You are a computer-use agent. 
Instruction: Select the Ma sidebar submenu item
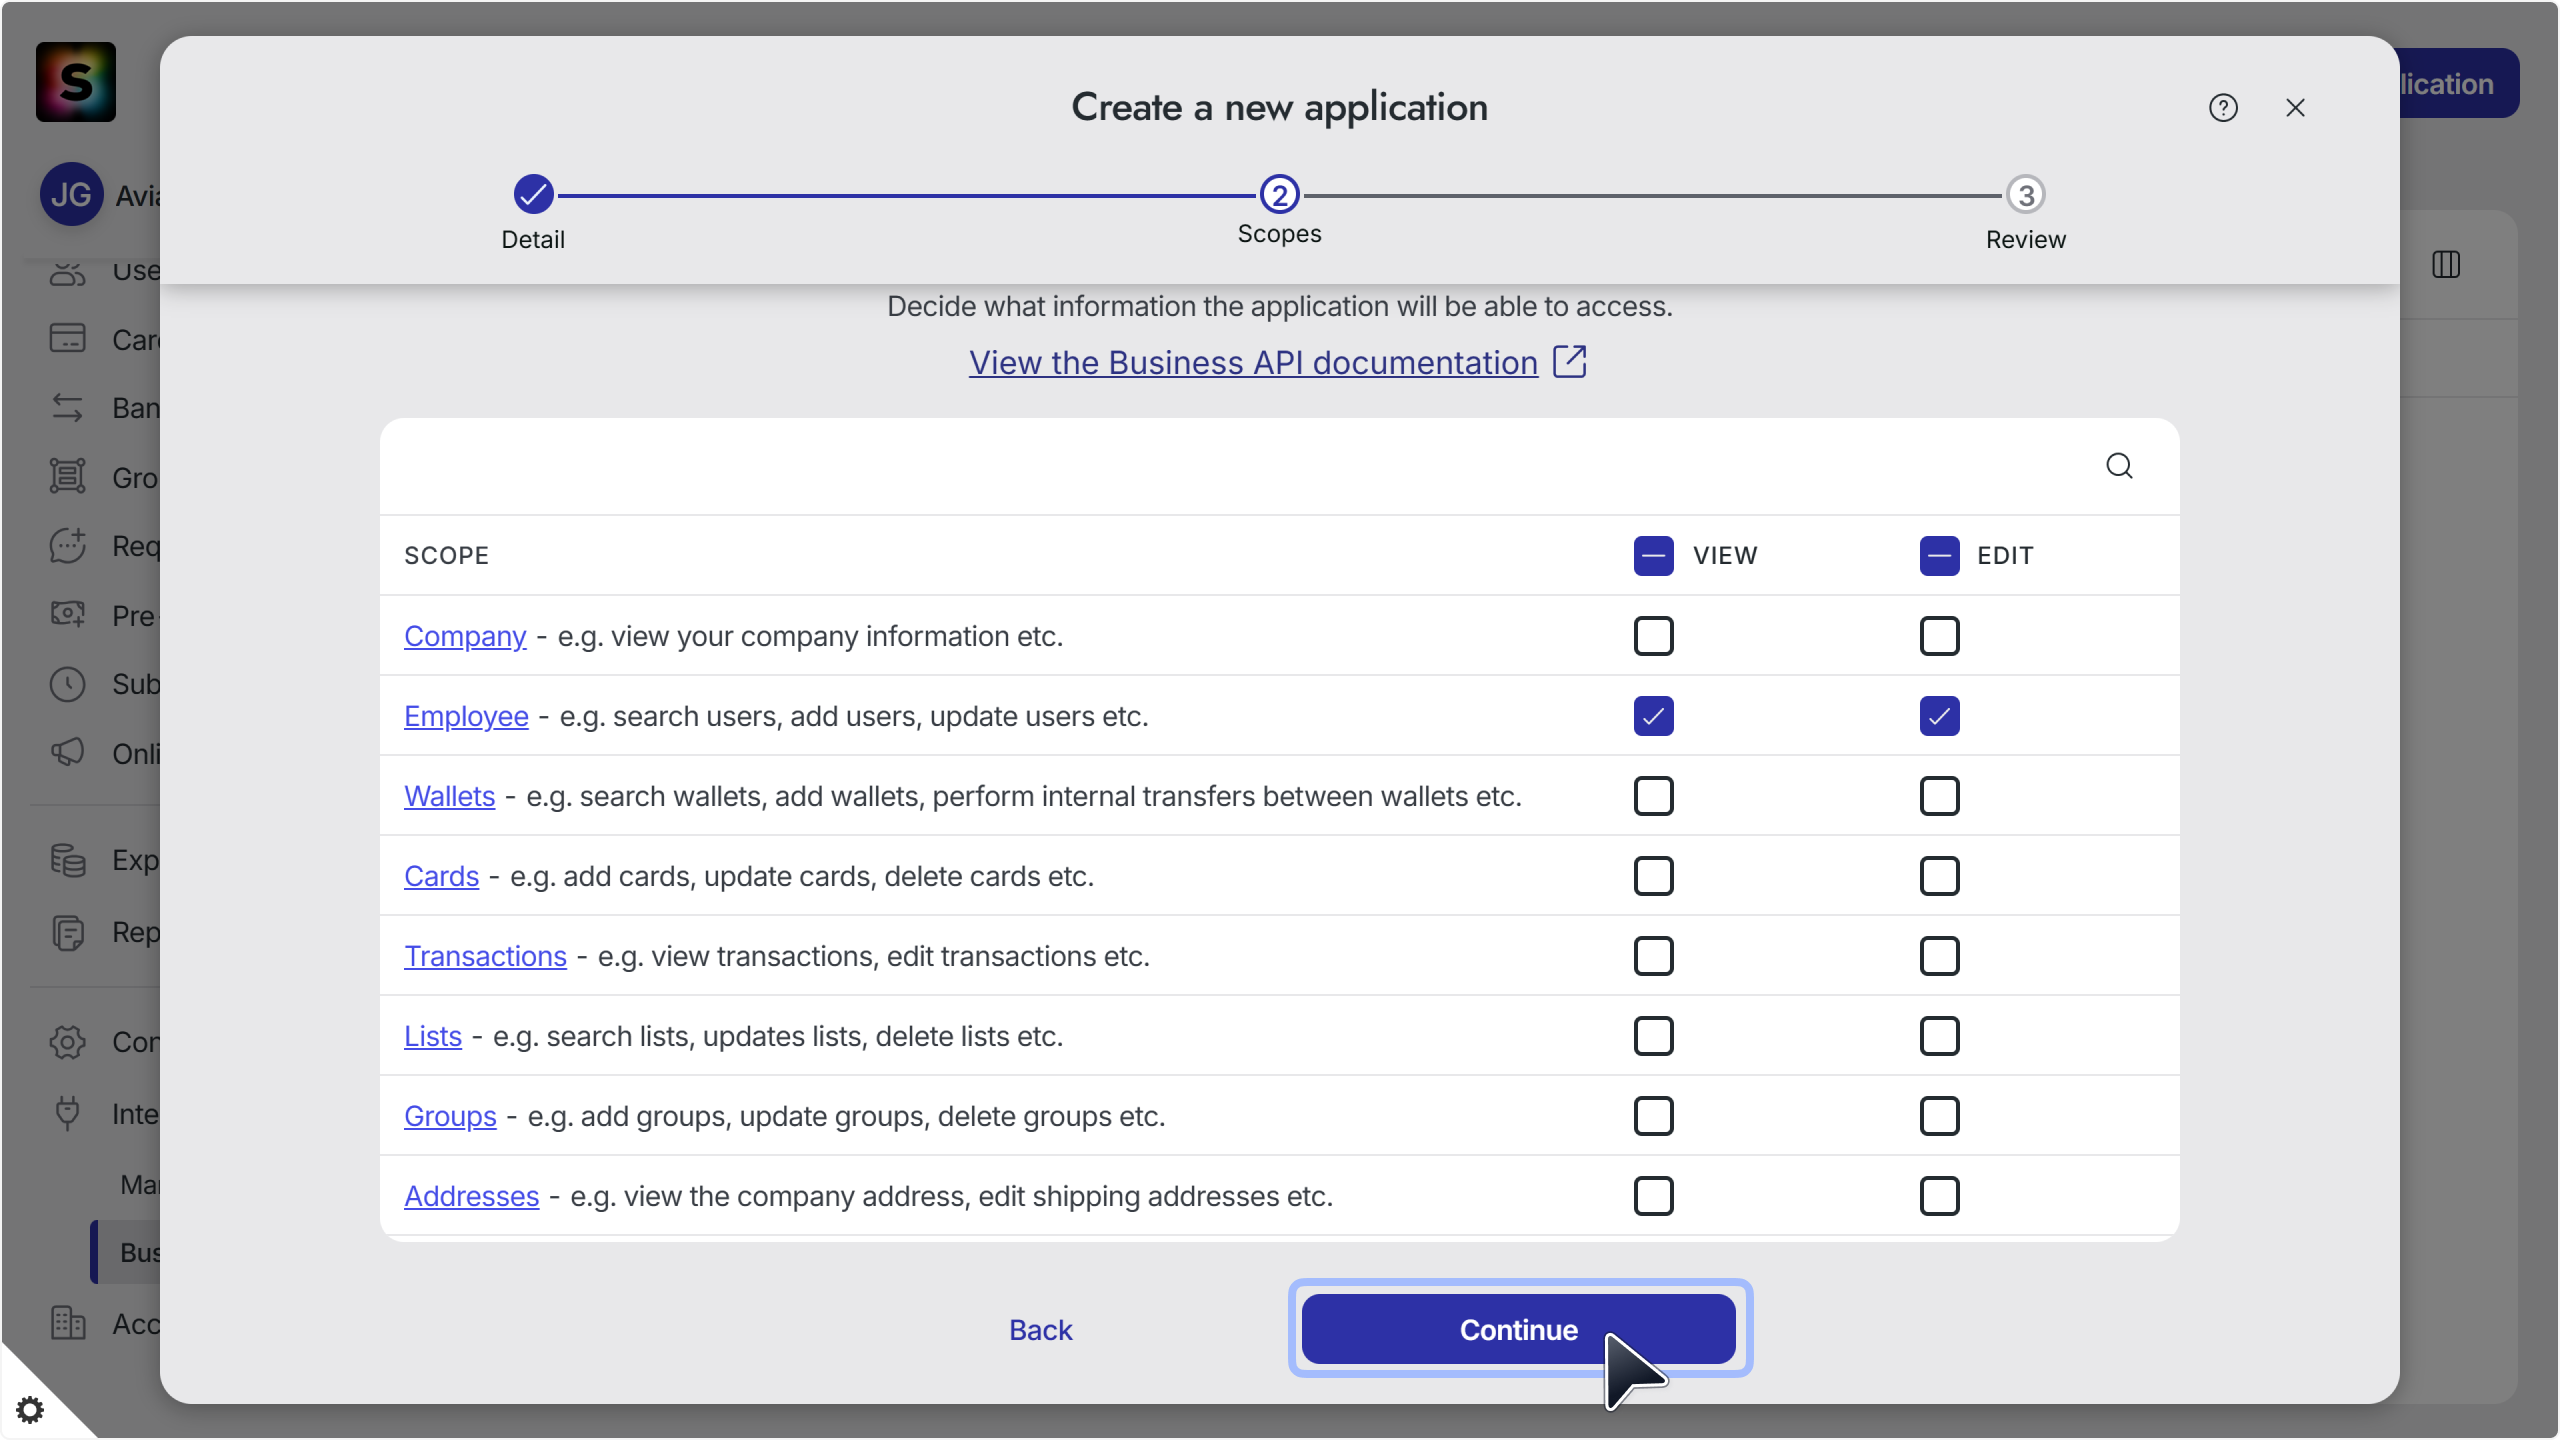click(x=140, y=1184)
